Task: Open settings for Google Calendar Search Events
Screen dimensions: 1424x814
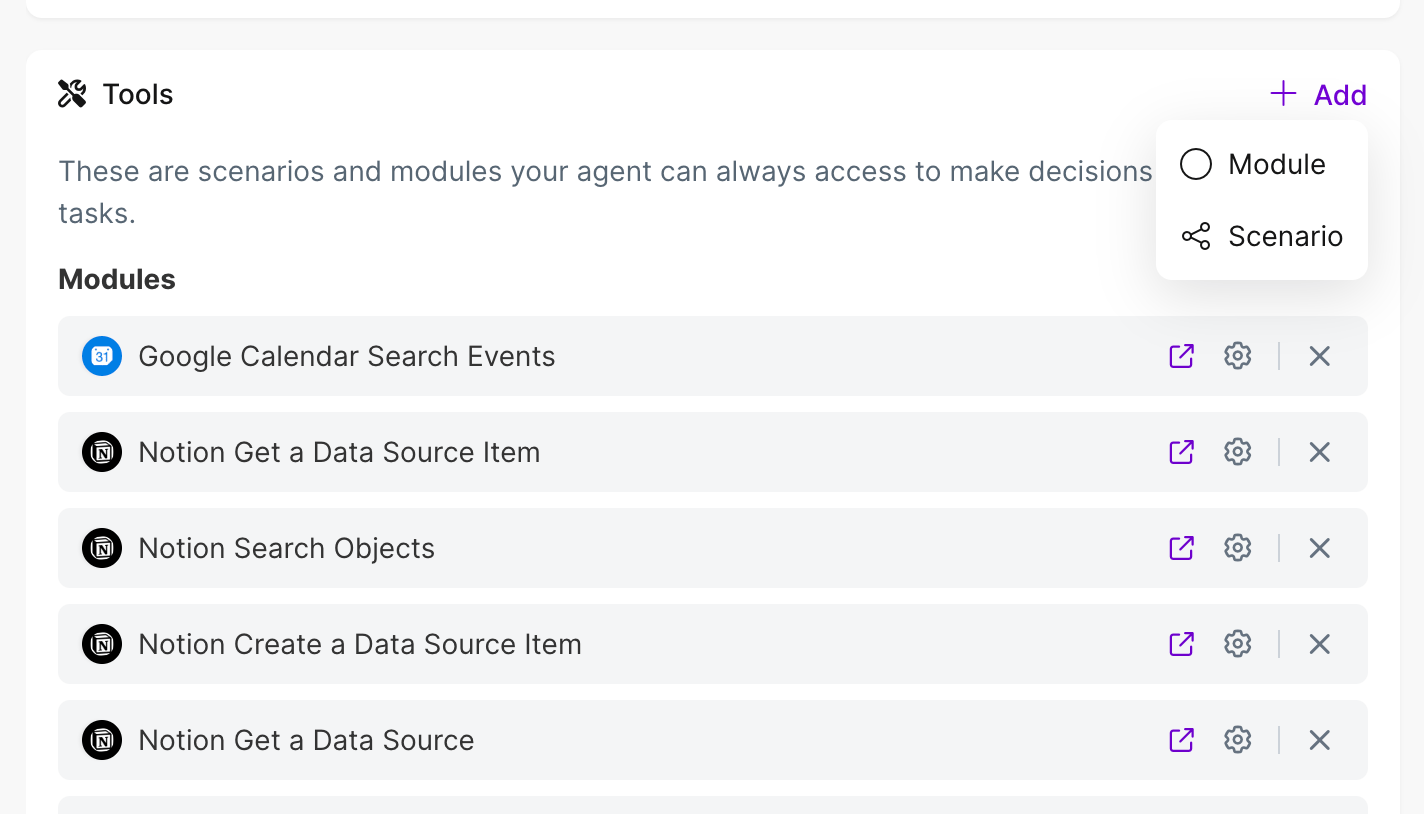Action: click(1238, 356)
